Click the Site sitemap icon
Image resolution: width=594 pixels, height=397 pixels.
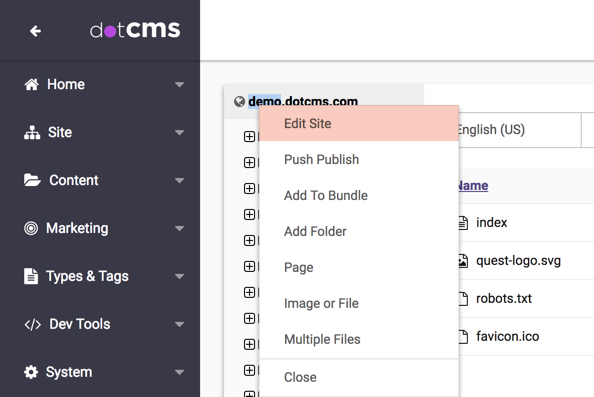click(x=32, y=133)
